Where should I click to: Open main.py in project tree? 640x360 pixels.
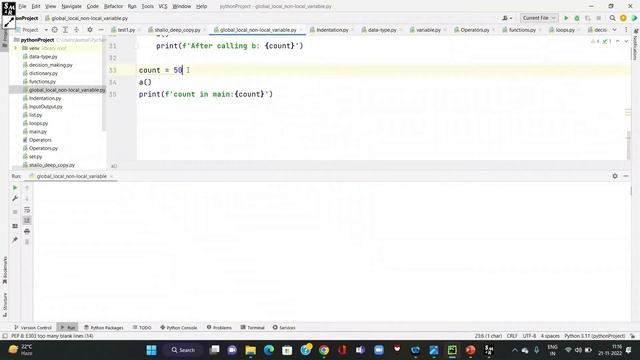tap(38, 131)
